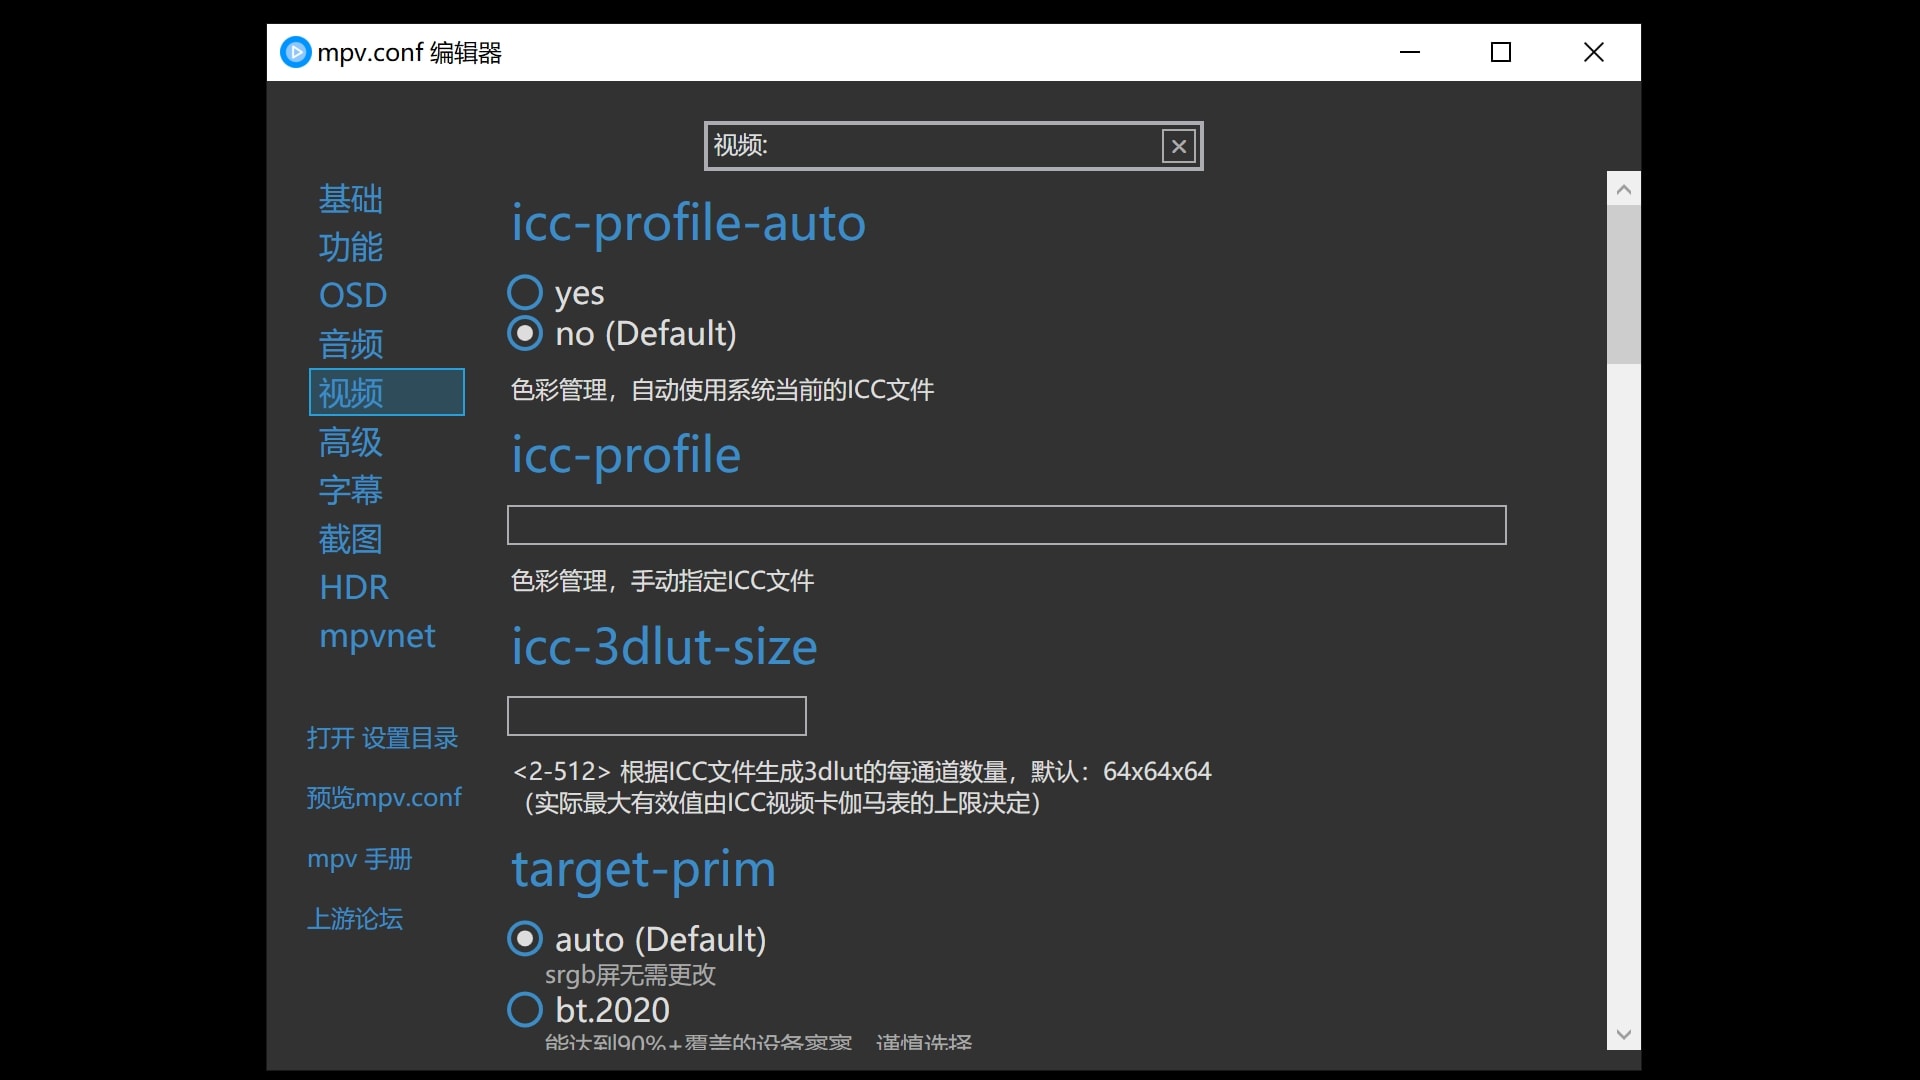This screenshot has width=1920, height=1080.
Task: Close the mpv.conf editor window
Action: [1594, 52]
